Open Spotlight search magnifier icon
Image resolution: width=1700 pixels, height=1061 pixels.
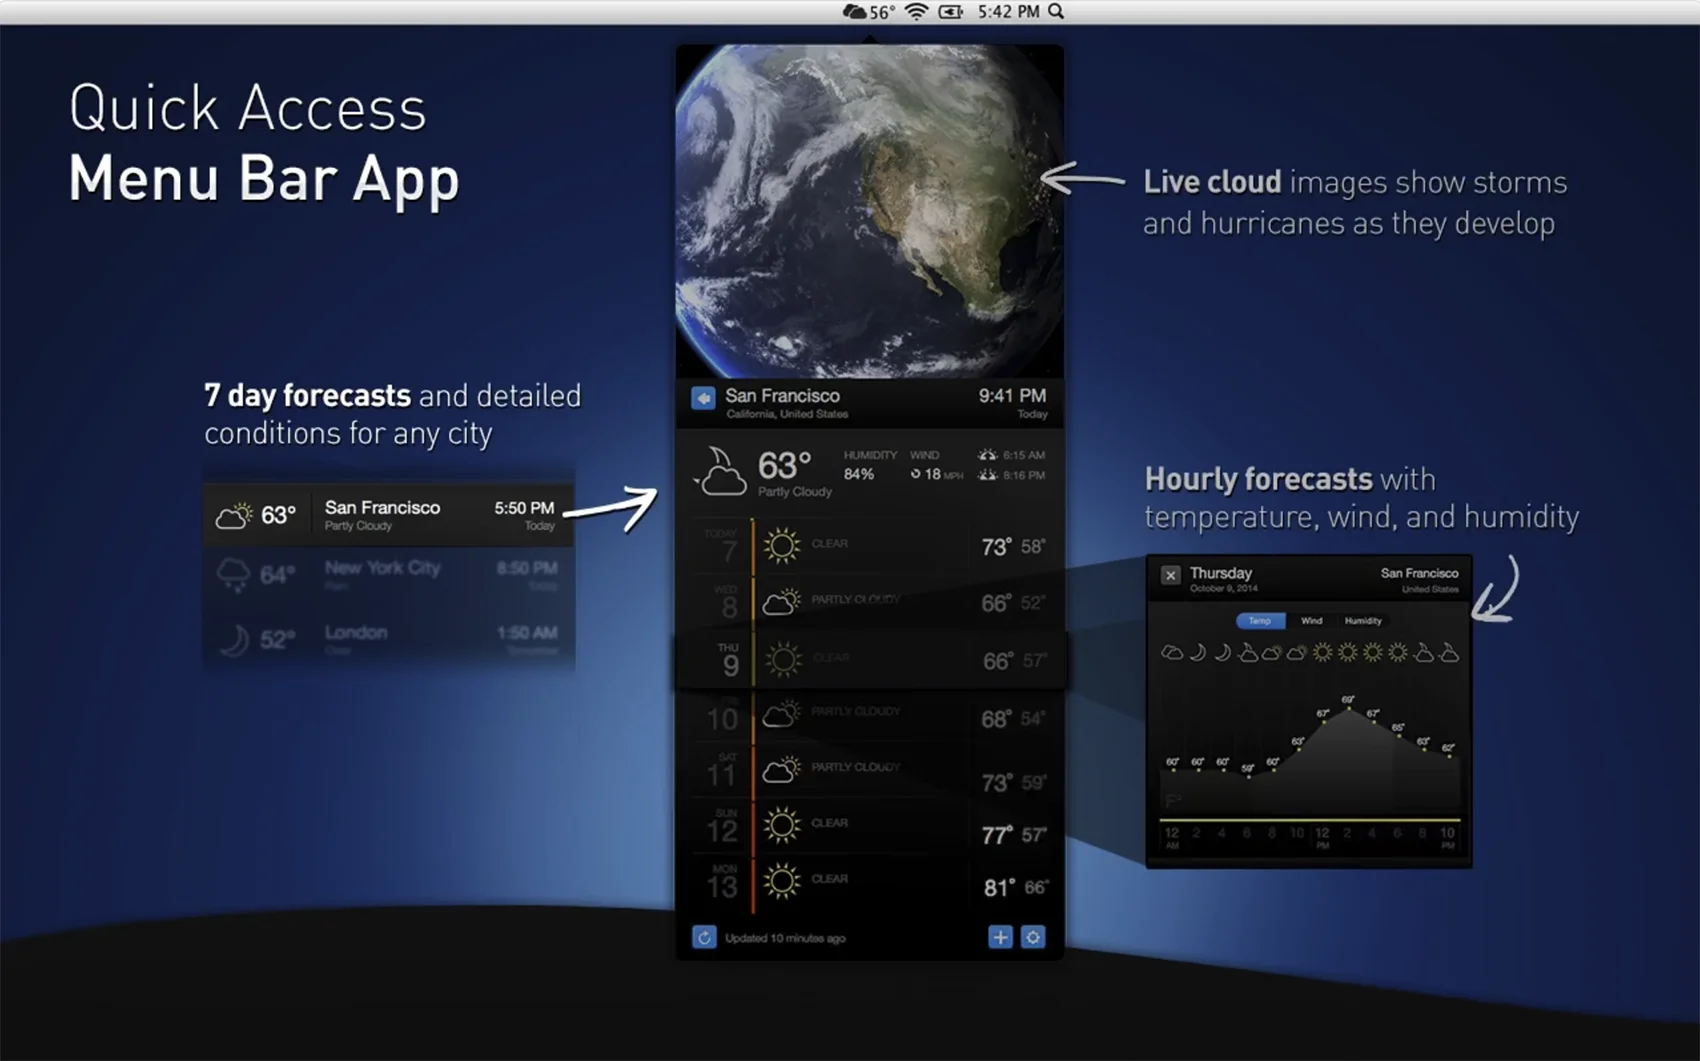coord(1056,12)
